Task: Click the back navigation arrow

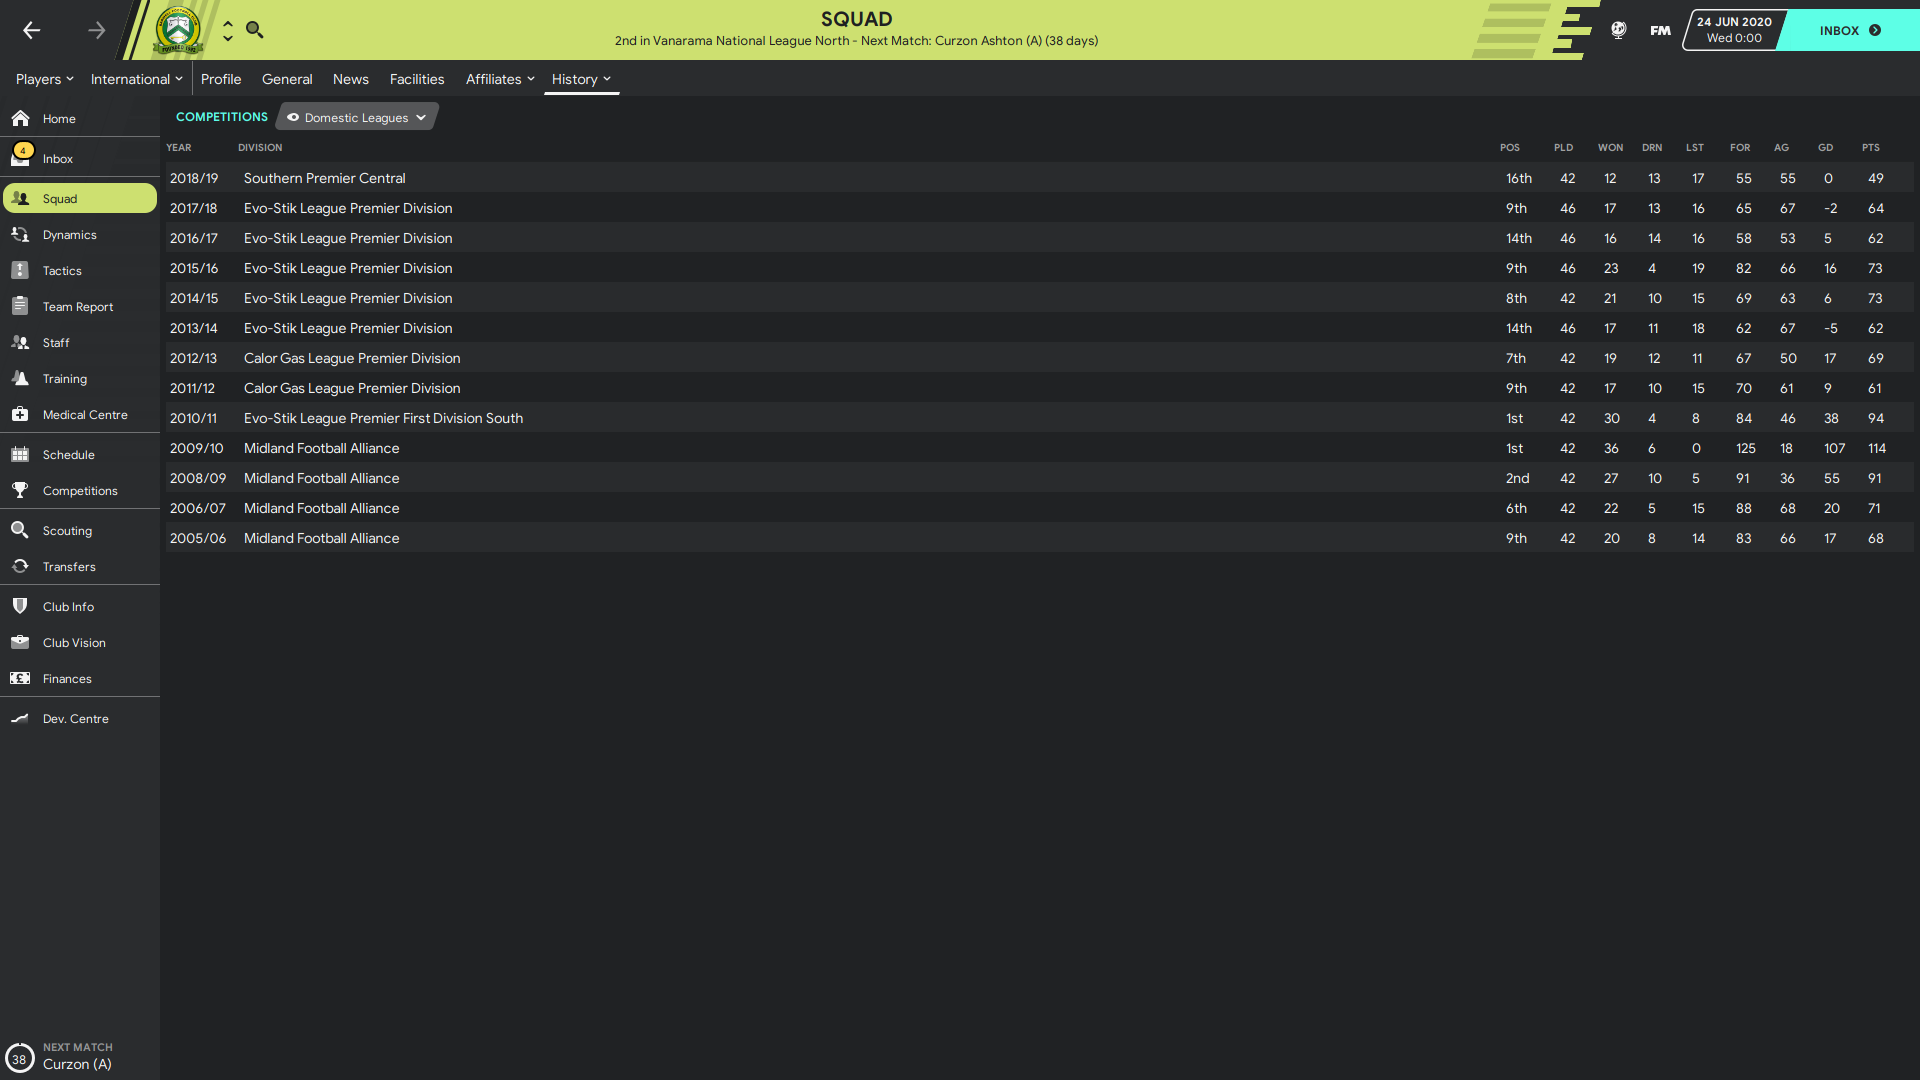Action: tap(32, 30)
